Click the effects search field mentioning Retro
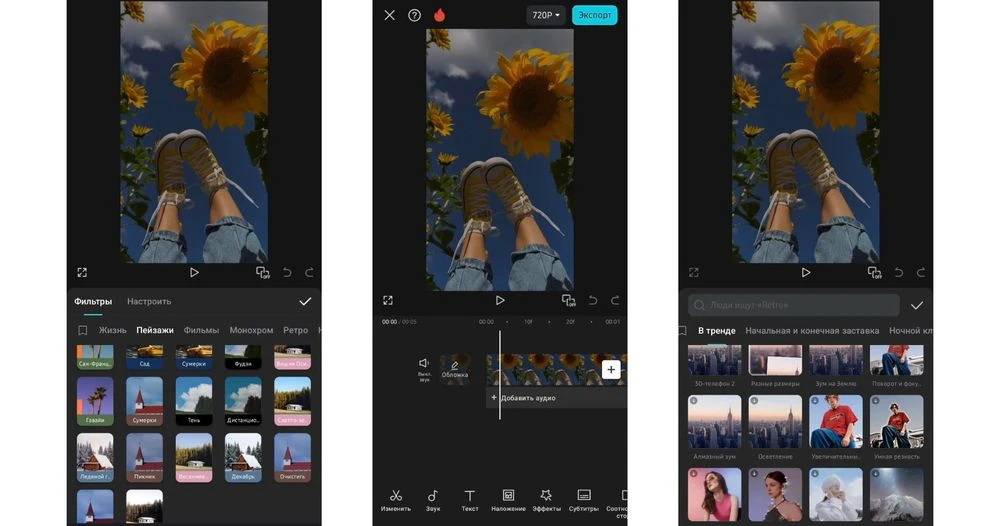 tap(794, 305)
